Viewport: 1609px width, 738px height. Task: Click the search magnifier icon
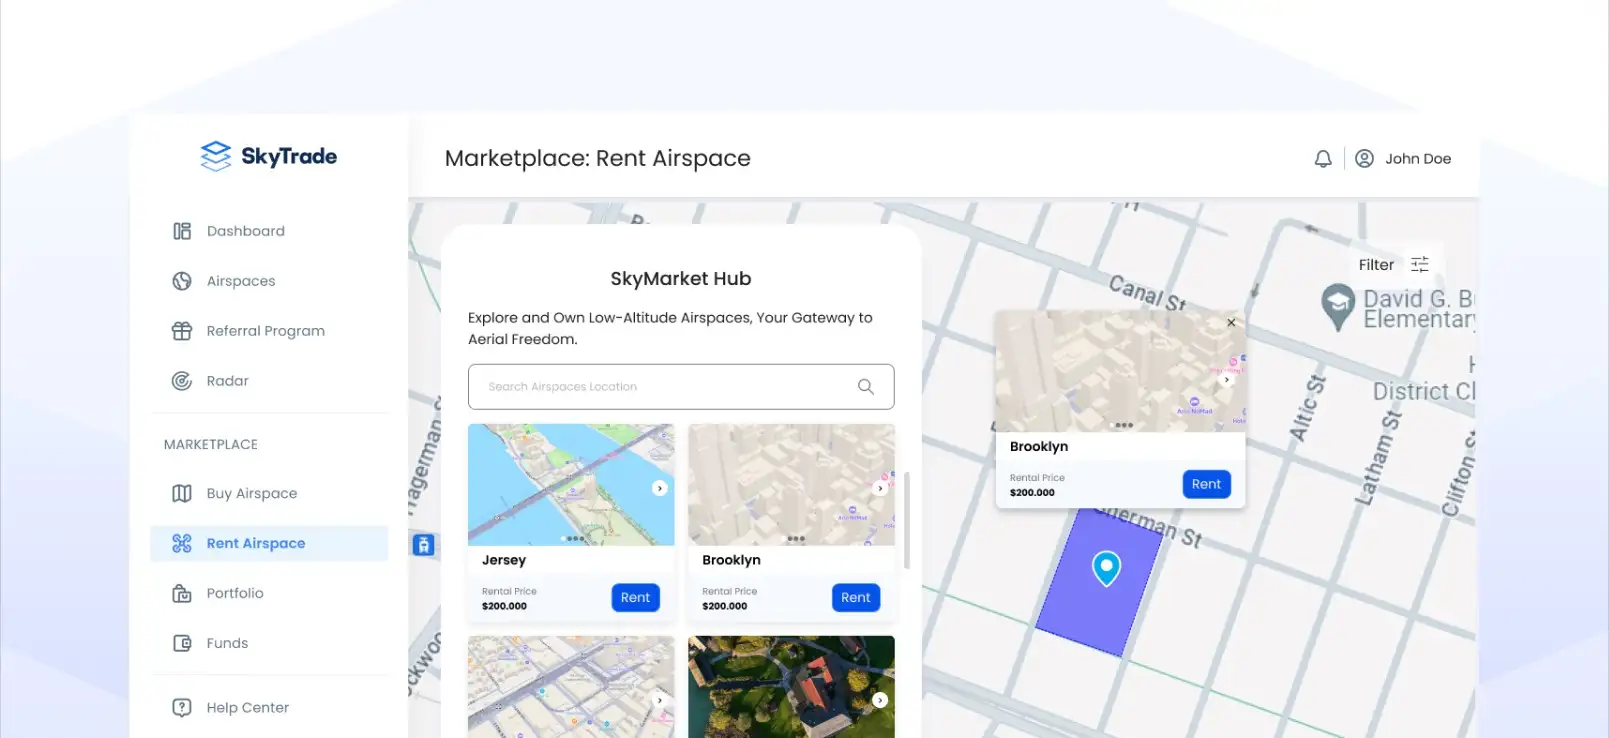click(865, 387)
